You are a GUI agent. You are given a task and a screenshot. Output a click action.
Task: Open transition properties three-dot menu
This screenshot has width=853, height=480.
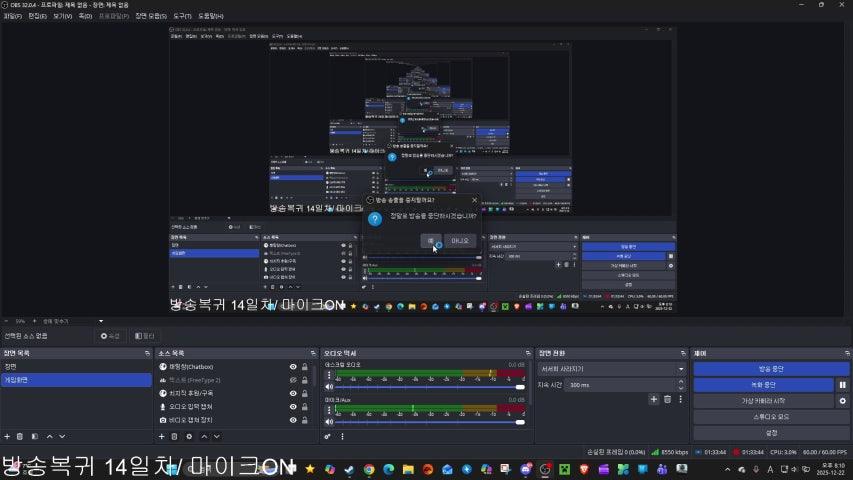pos(681,399)
